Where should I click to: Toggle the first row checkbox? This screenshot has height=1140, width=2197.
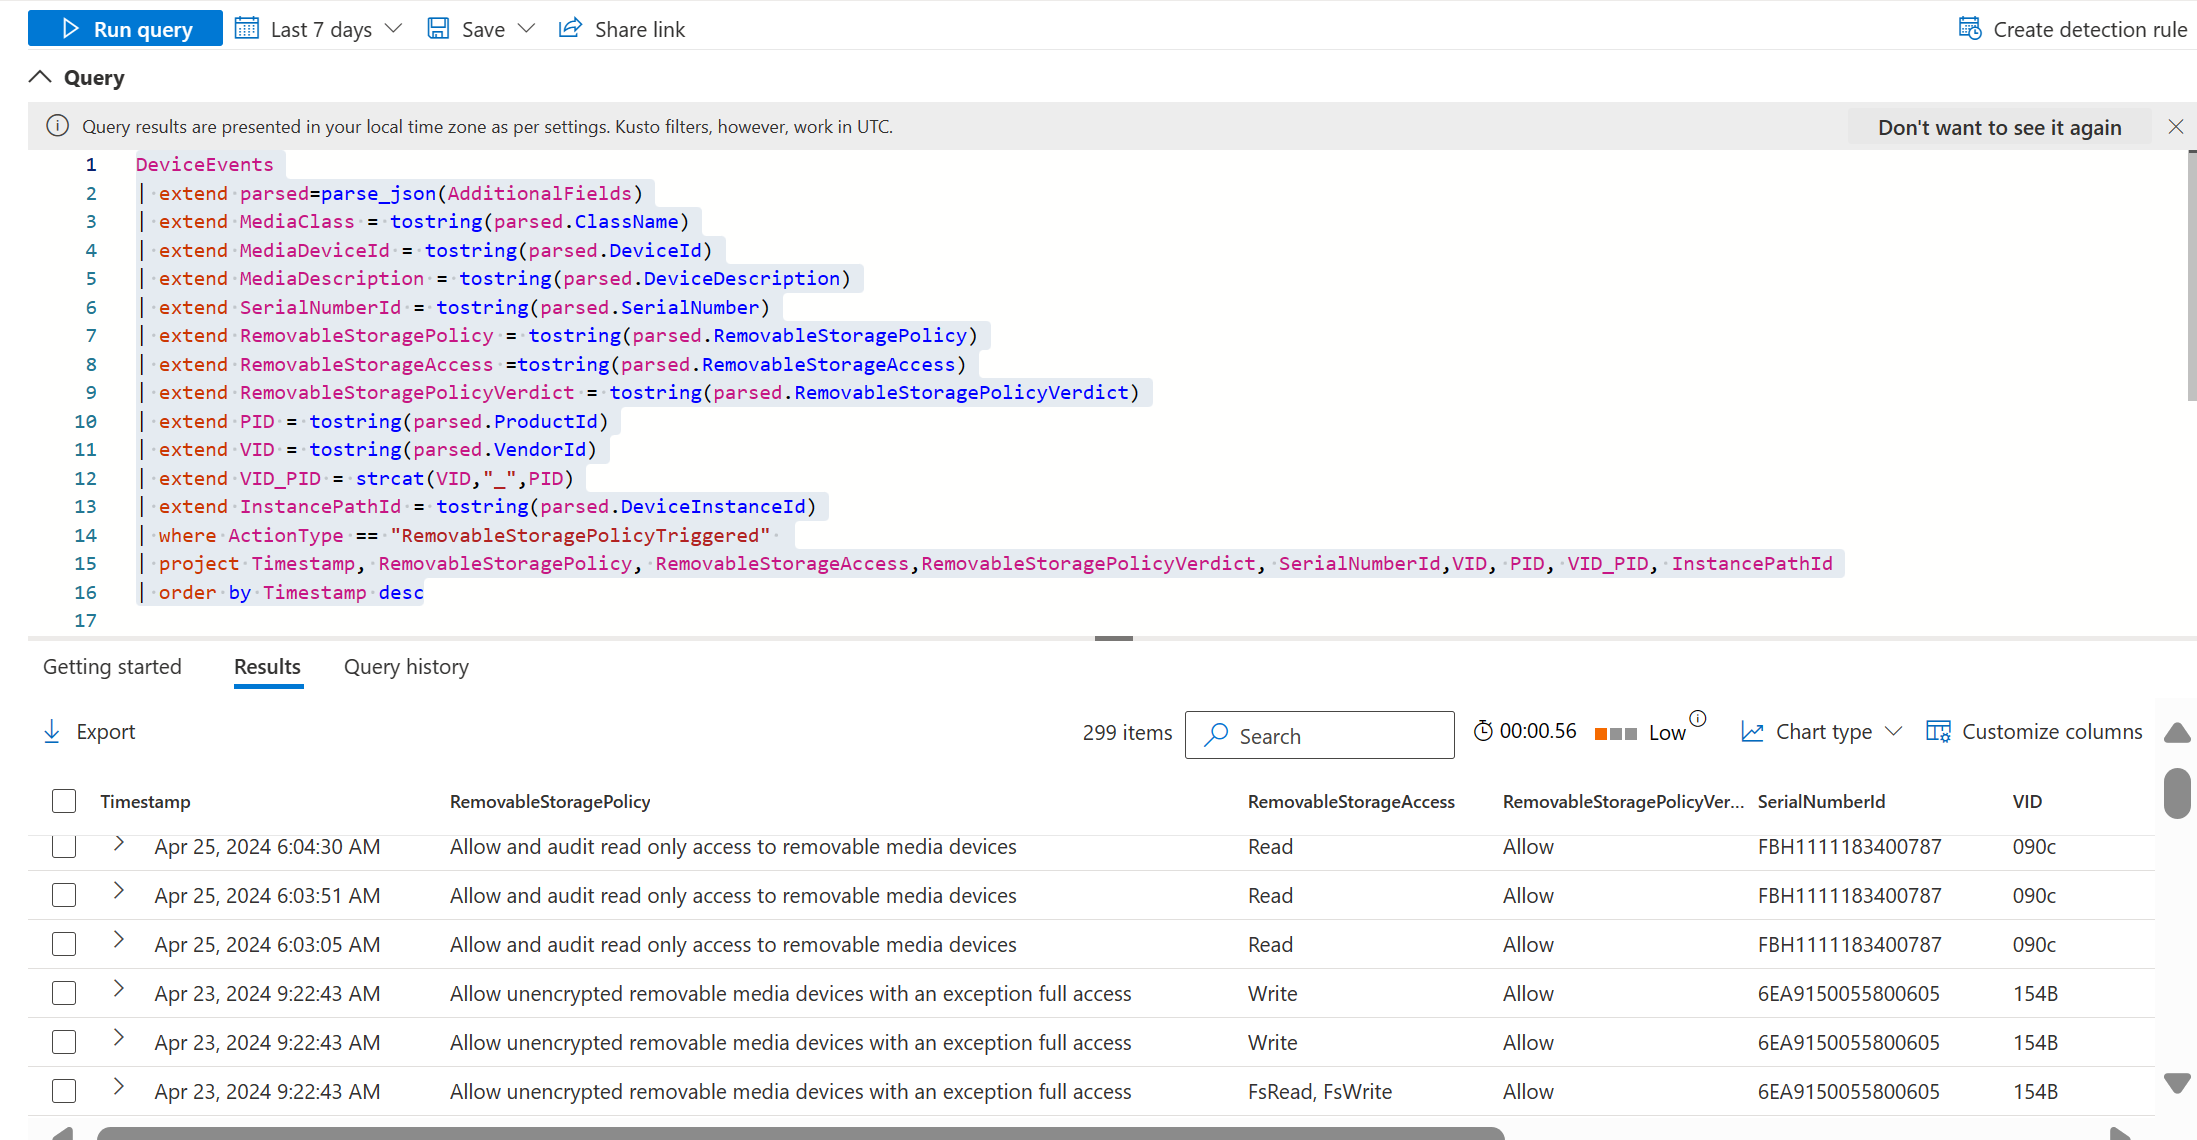click(x=64, y=845)
